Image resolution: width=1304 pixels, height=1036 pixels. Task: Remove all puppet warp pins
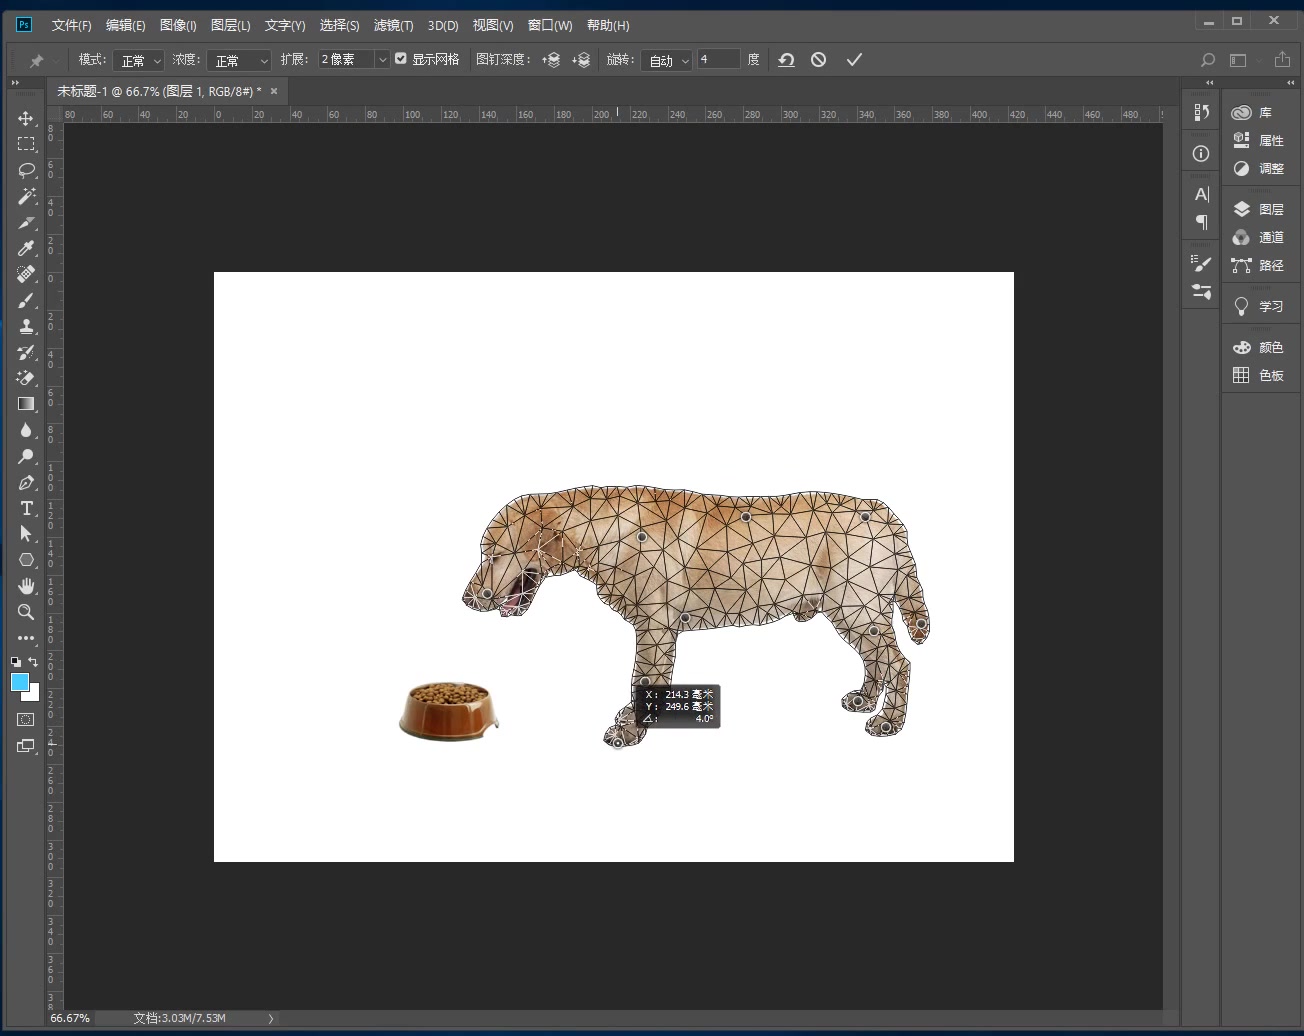coord(786,60)
